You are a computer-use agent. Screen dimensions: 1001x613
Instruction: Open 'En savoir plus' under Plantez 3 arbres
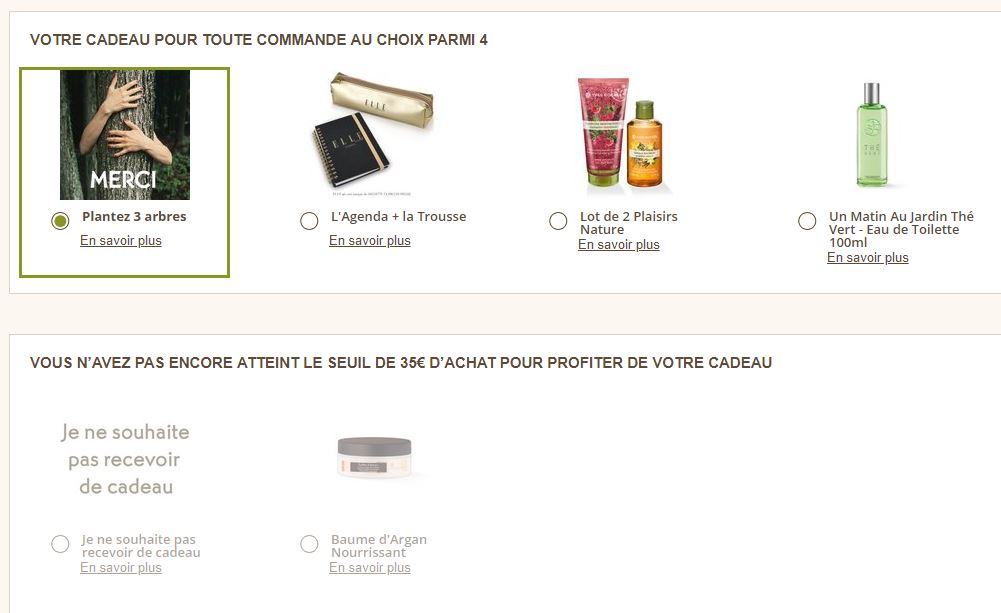pos(121,241)
